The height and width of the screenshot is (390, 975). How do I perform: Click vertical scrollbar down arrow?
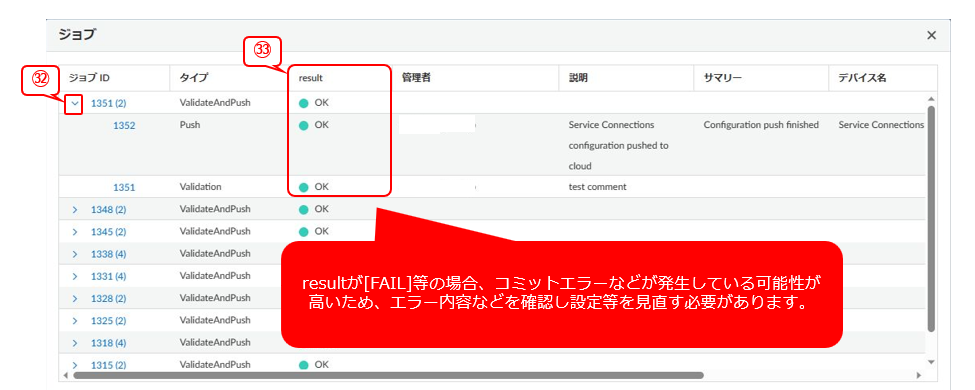[931, 361]
